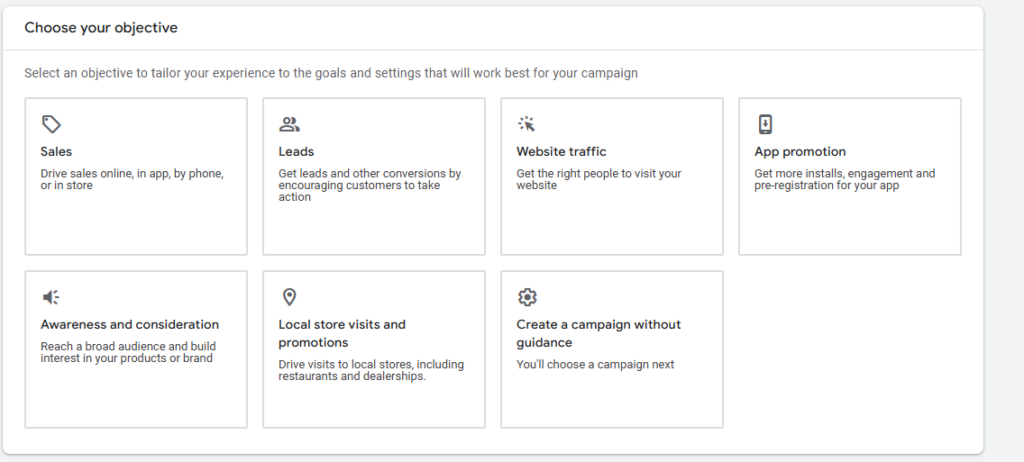Click 'You'll choose a campaign next' text
Screen dimensions: 1024x462
coord(595,365)
